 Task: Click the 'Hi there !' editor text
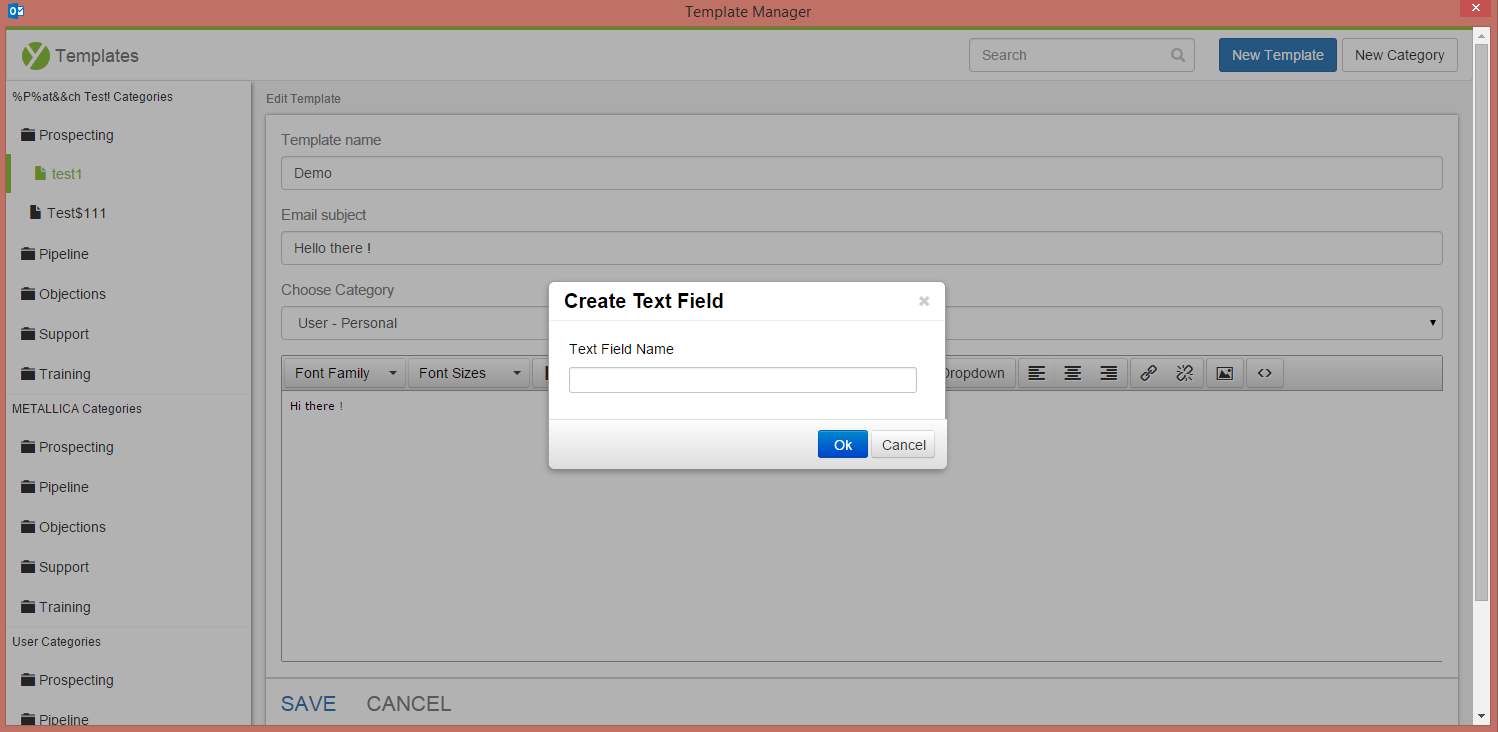316,406
